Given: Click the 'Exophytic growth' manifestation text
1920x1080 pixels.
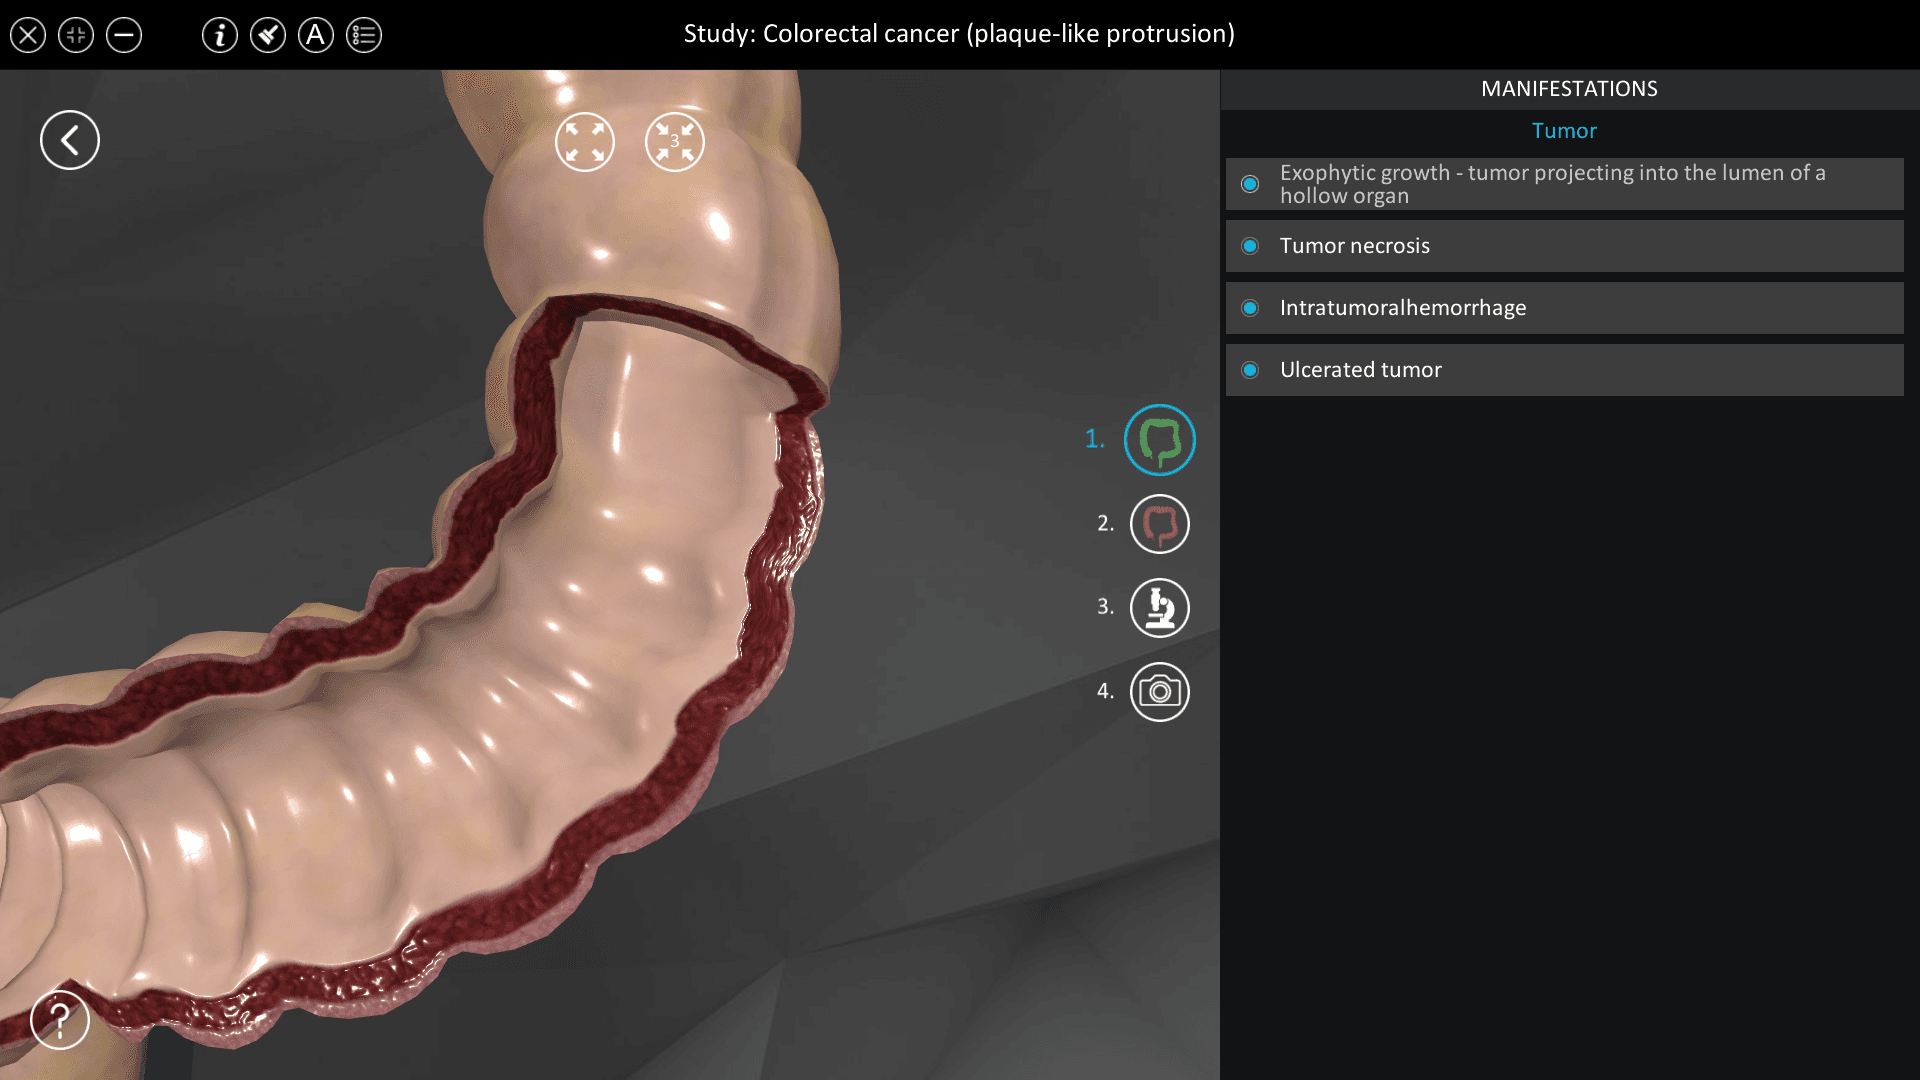Looking at the screenshot, I should click(x=1553, y=184).
